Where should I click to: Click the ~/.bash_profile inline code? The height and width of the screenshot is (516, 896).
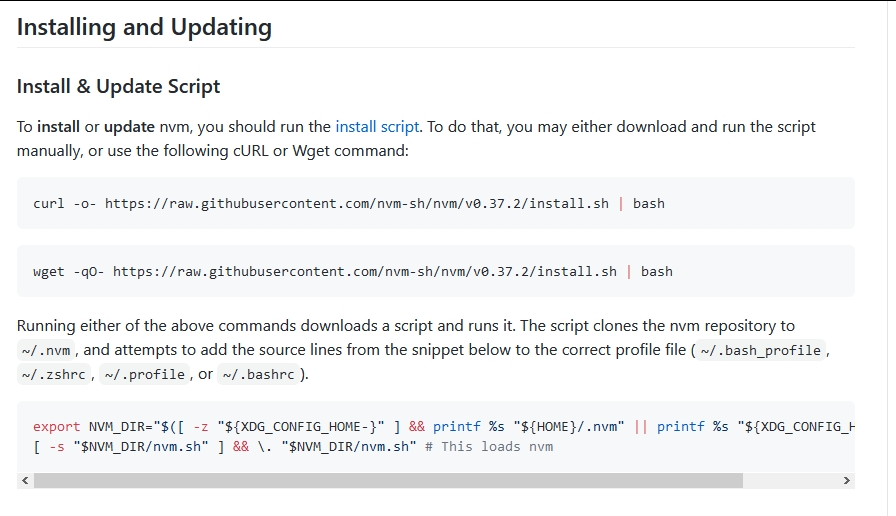pyautogui.click(x=761, y=351)
